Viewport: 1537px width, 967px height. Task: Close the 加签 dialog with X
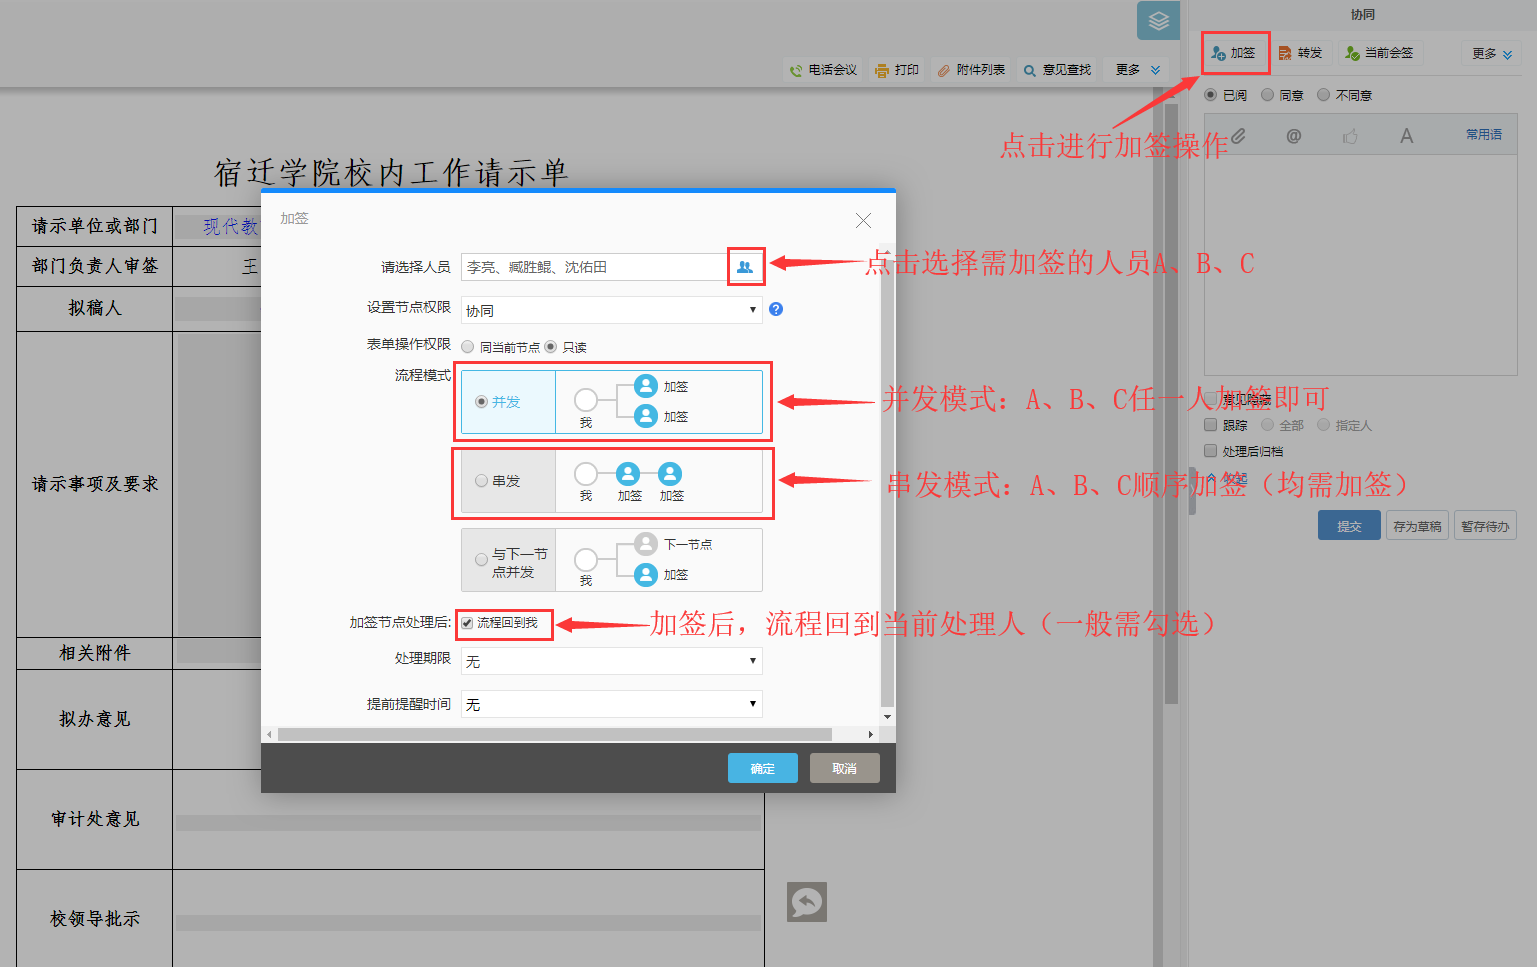[x=863, y=220]
